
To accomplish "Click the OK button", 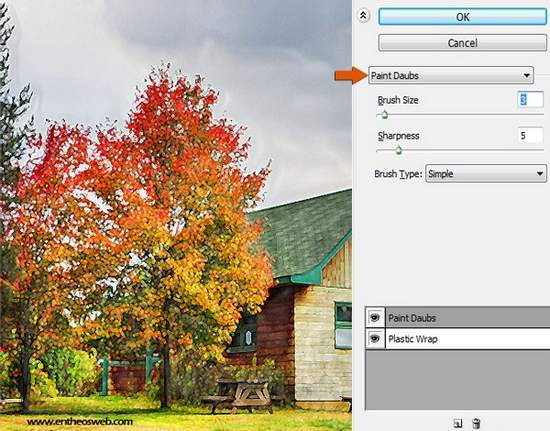I will point(462,16).
